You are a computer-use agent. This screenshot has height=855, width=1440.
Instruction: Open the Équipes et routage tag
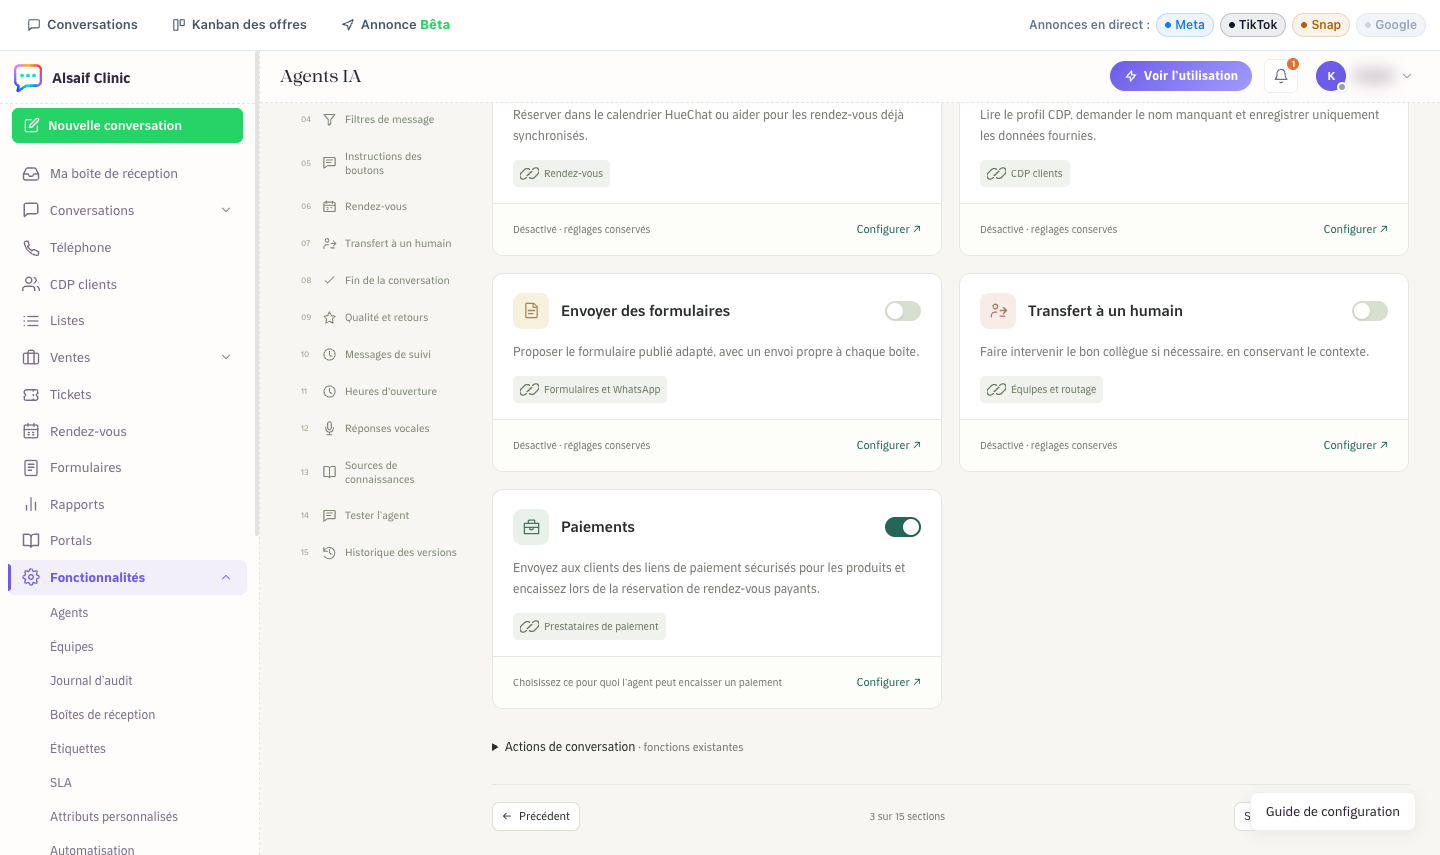click(1041, 390)
